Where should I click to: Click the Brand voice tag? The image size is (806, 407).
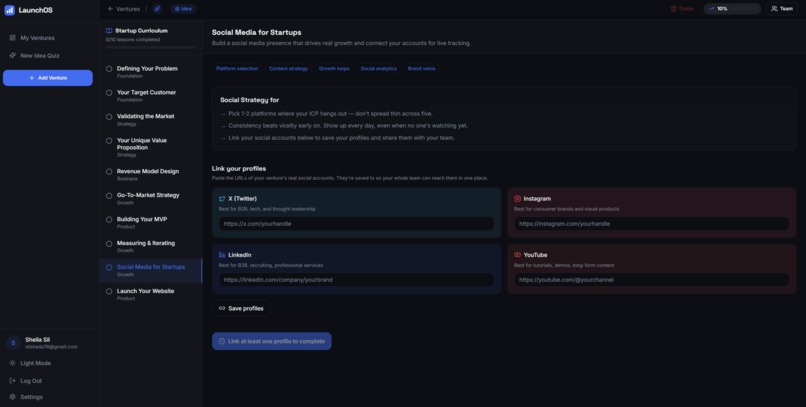[x=422, y=68]
